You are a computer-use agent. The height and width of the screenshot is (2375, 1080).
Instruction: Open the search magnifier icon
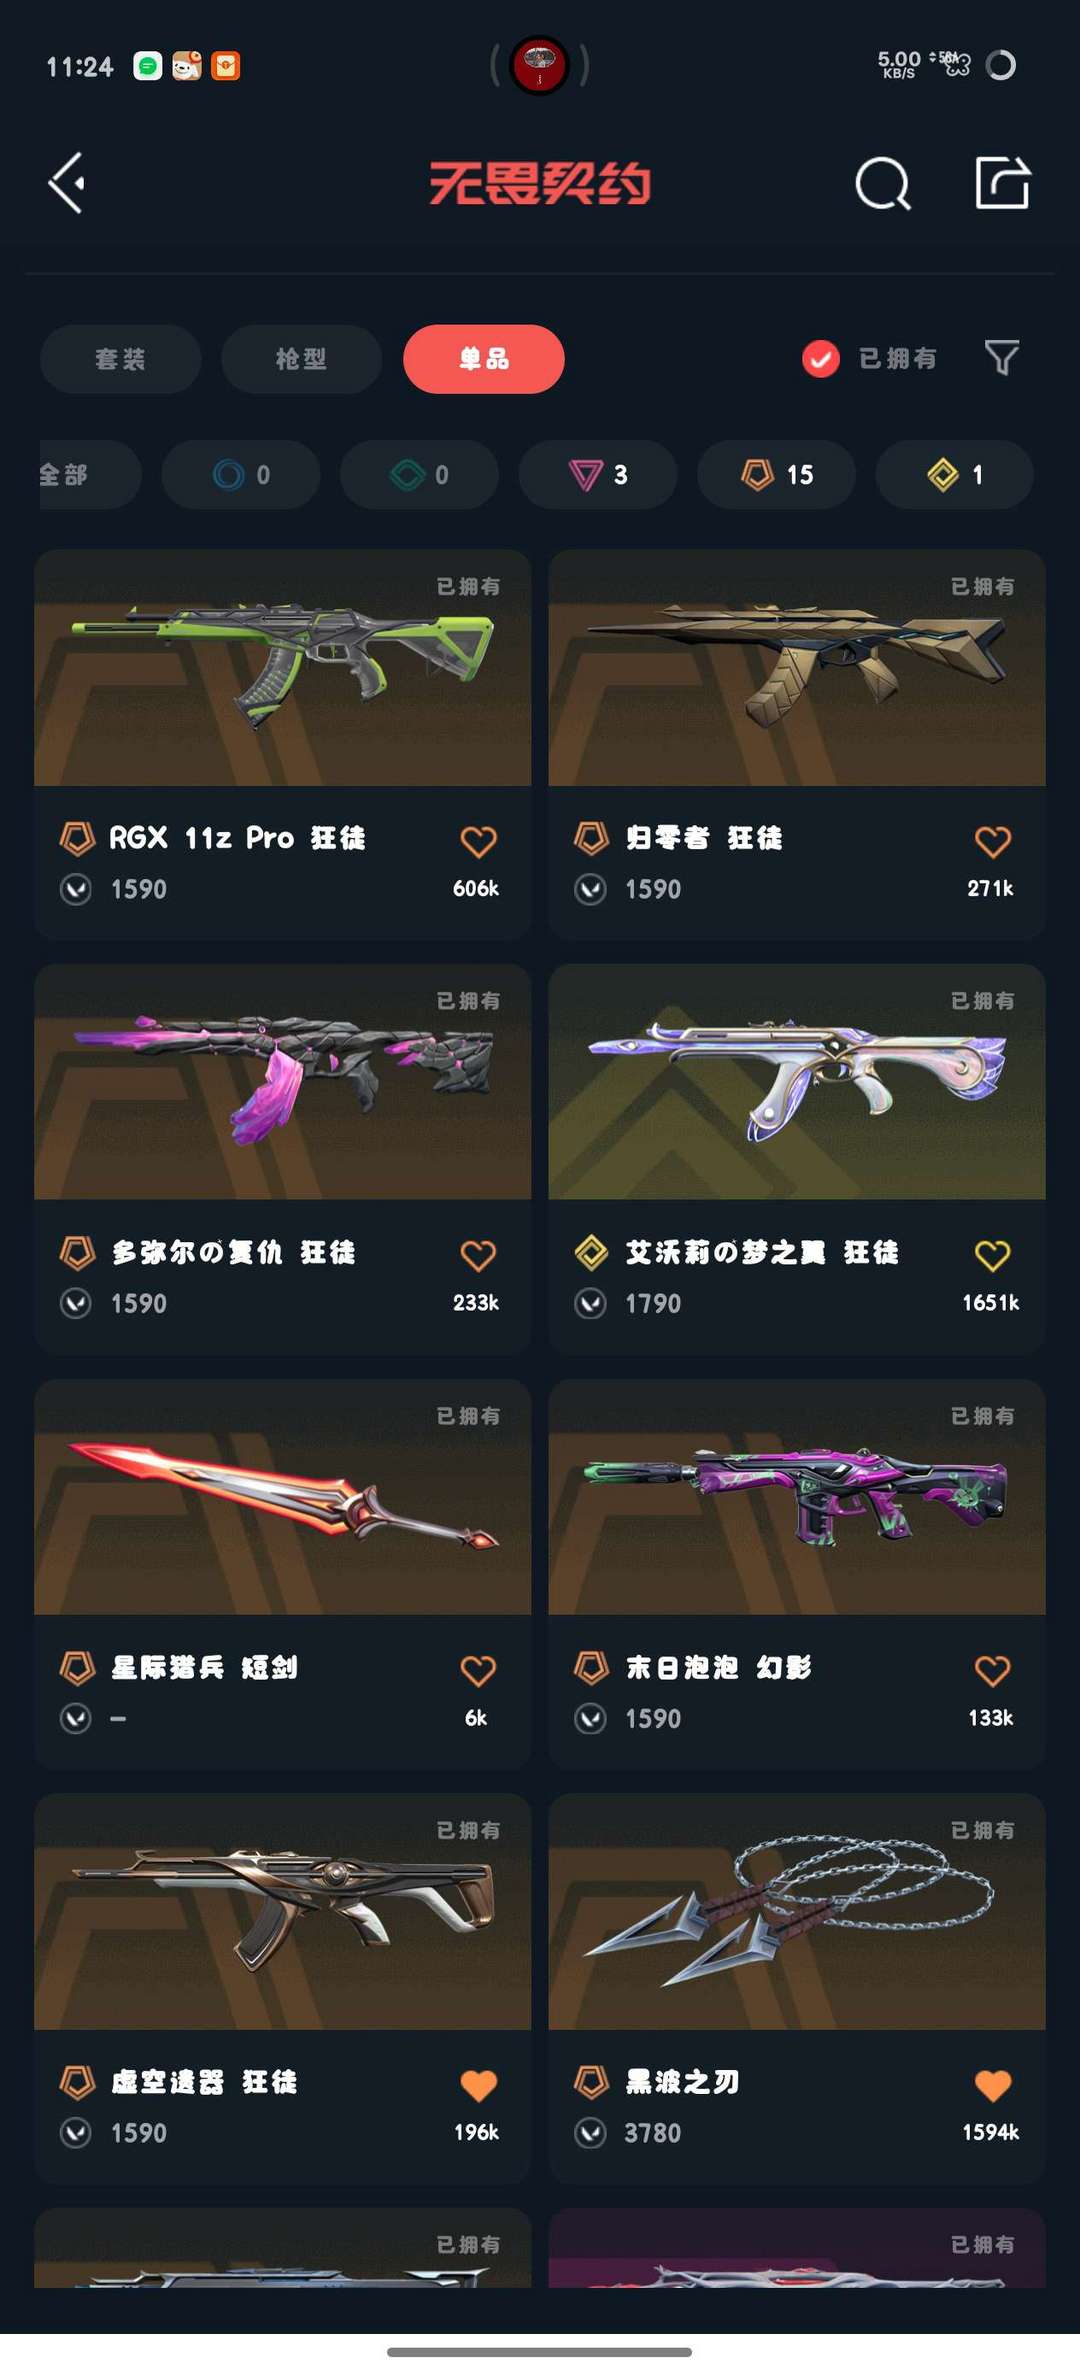coord(883,184)
